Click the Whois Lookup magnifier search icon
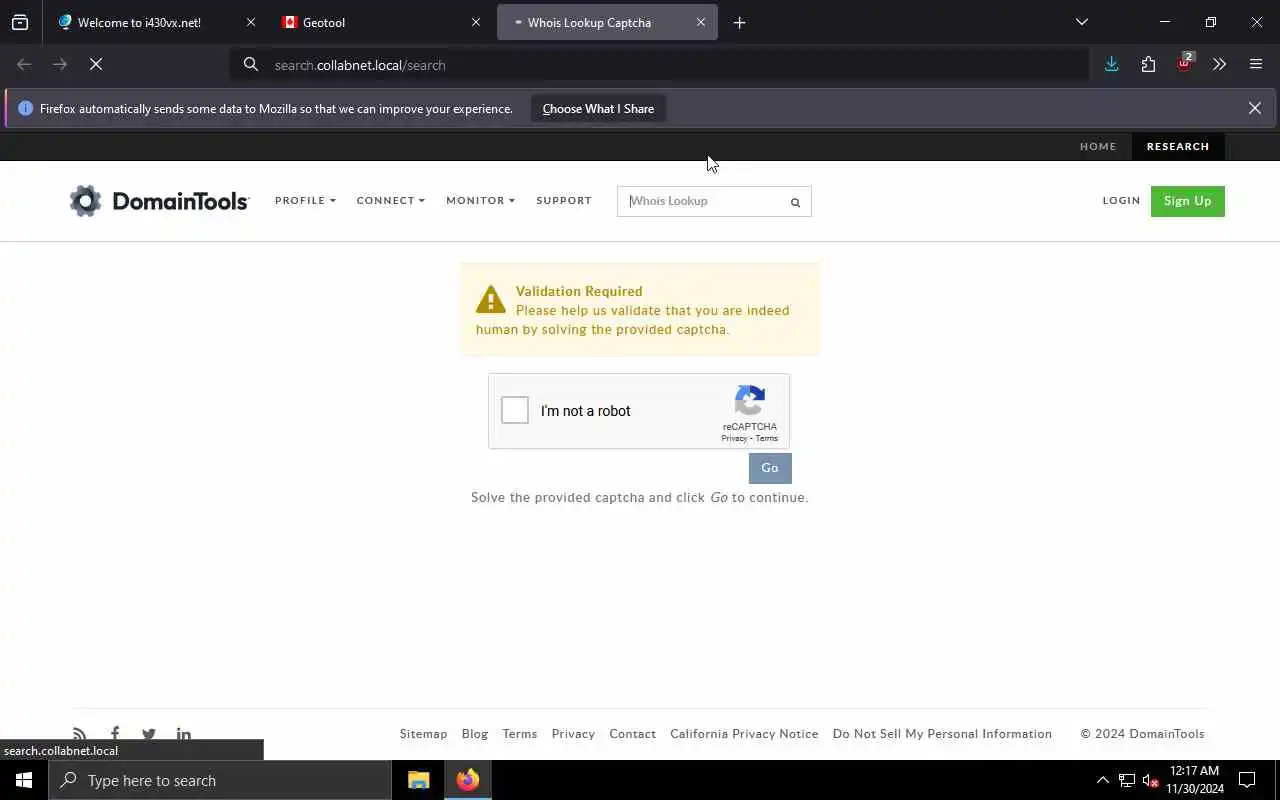 pos(795,202)
